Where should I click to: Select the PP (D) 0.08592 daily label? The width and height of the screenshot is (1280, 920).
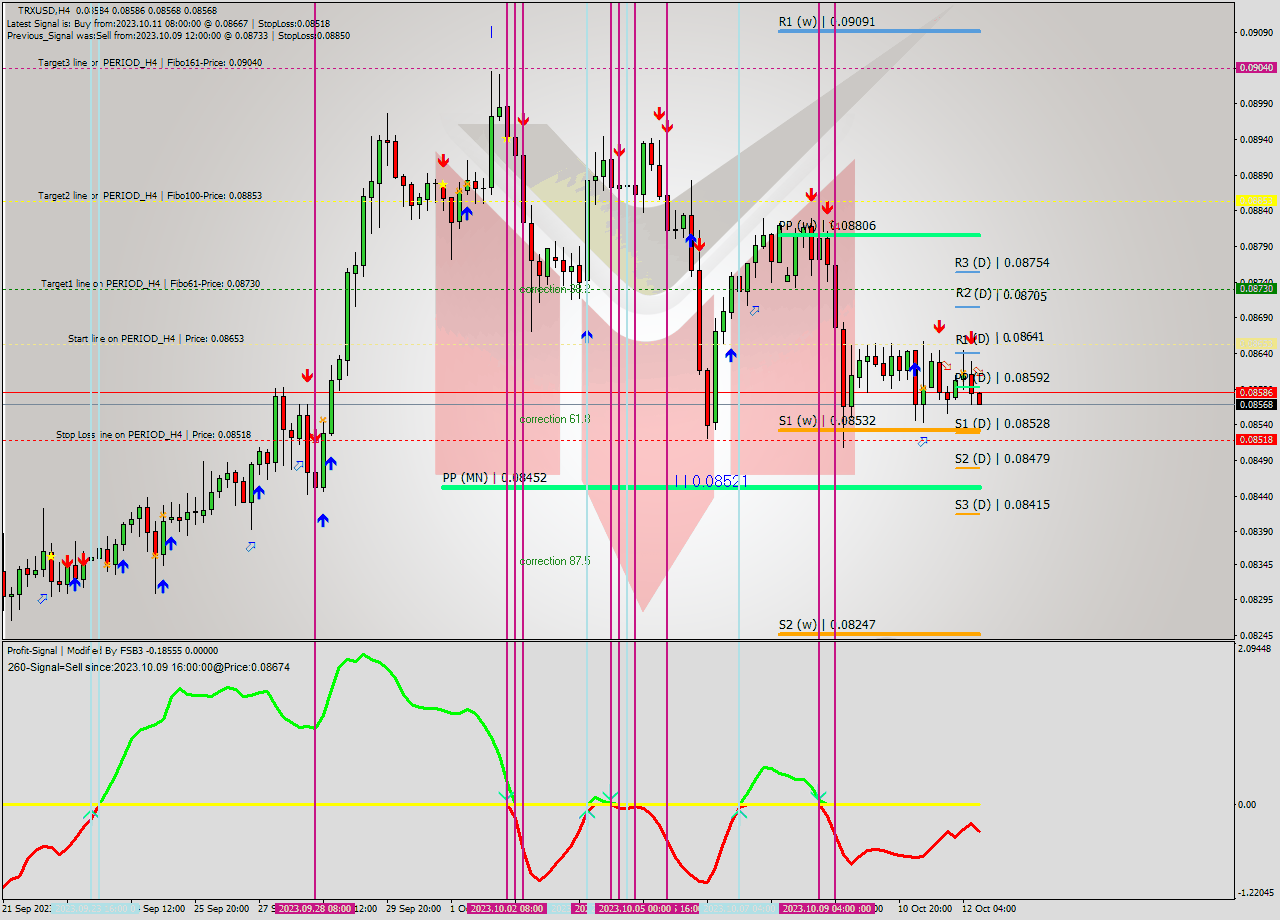pos(1002,378)
